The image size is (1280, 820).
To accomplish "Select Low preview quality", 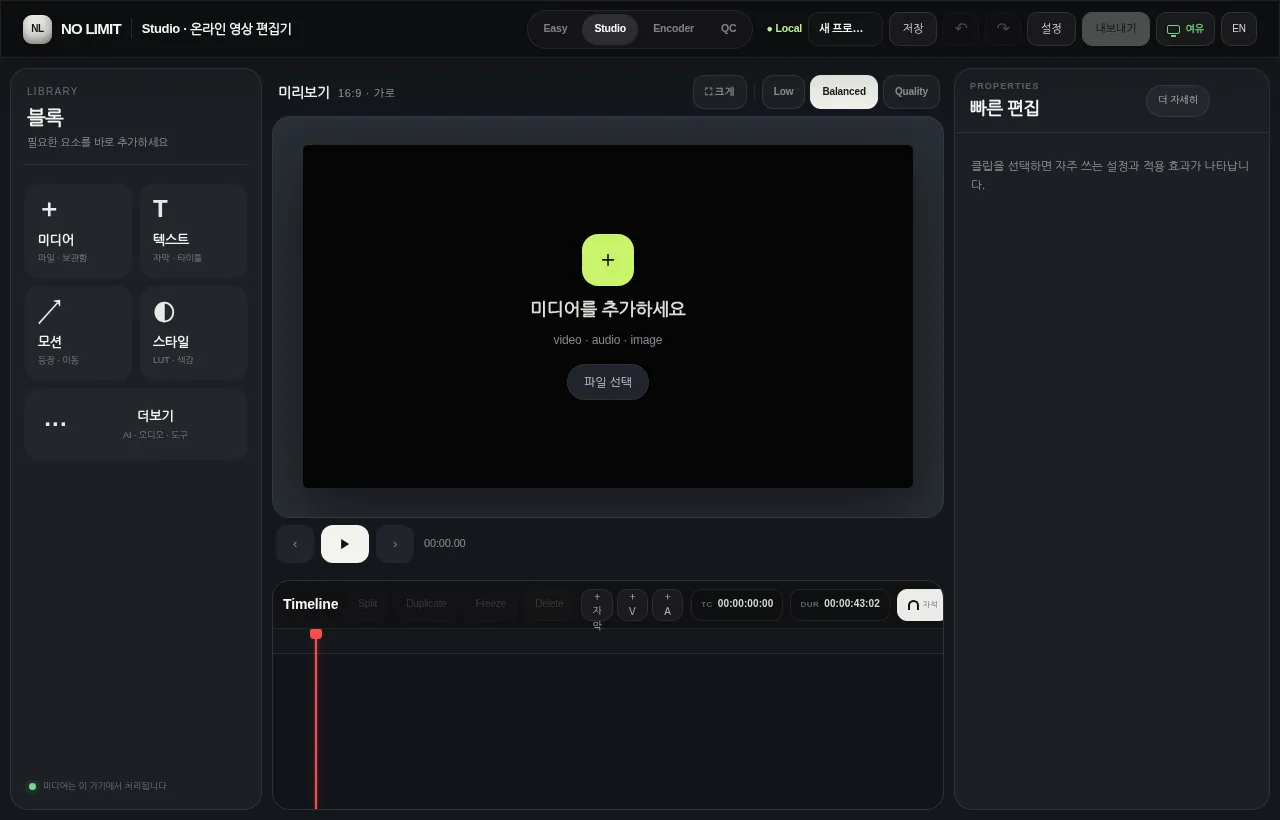I will pyautogui.click(x=783, y=92).
